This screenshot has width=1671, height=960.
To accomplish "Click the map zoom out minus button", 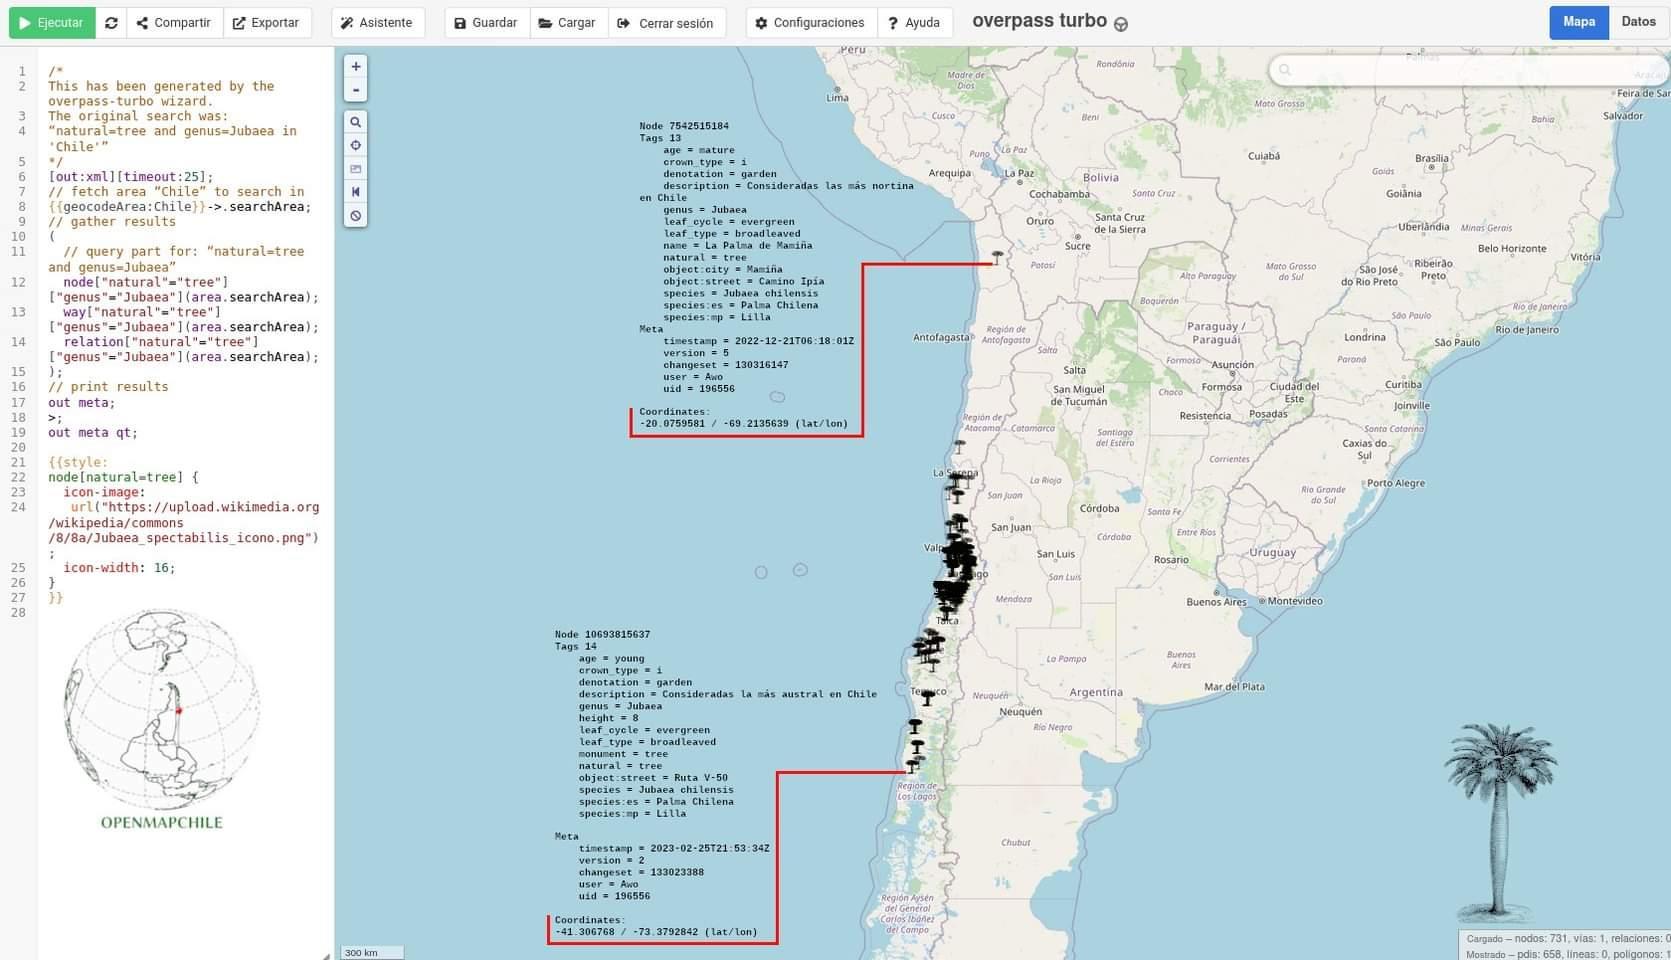I will click(355, 90).
